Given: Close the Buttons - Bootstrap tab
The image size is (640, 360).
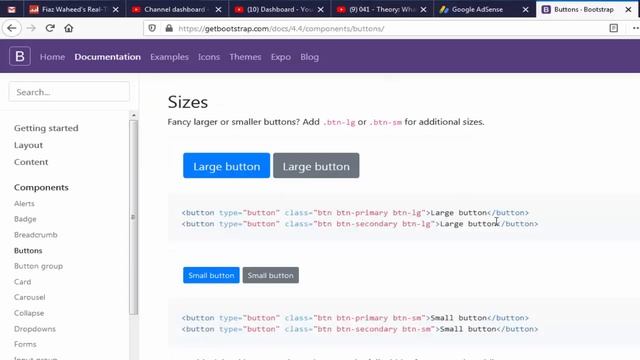Looking at the screenshot, I should [x=628, y=9].
